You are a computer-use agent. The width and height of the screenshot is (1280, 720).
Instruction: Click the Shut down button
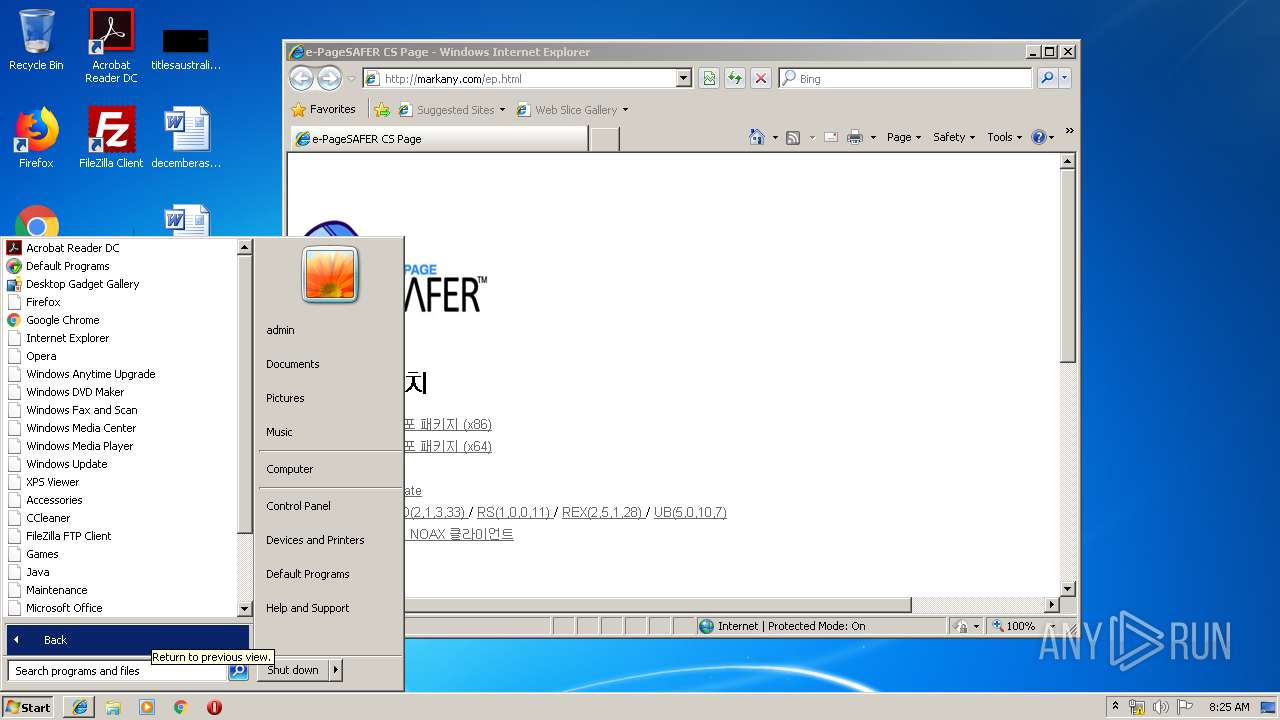[x=293, y=670]
